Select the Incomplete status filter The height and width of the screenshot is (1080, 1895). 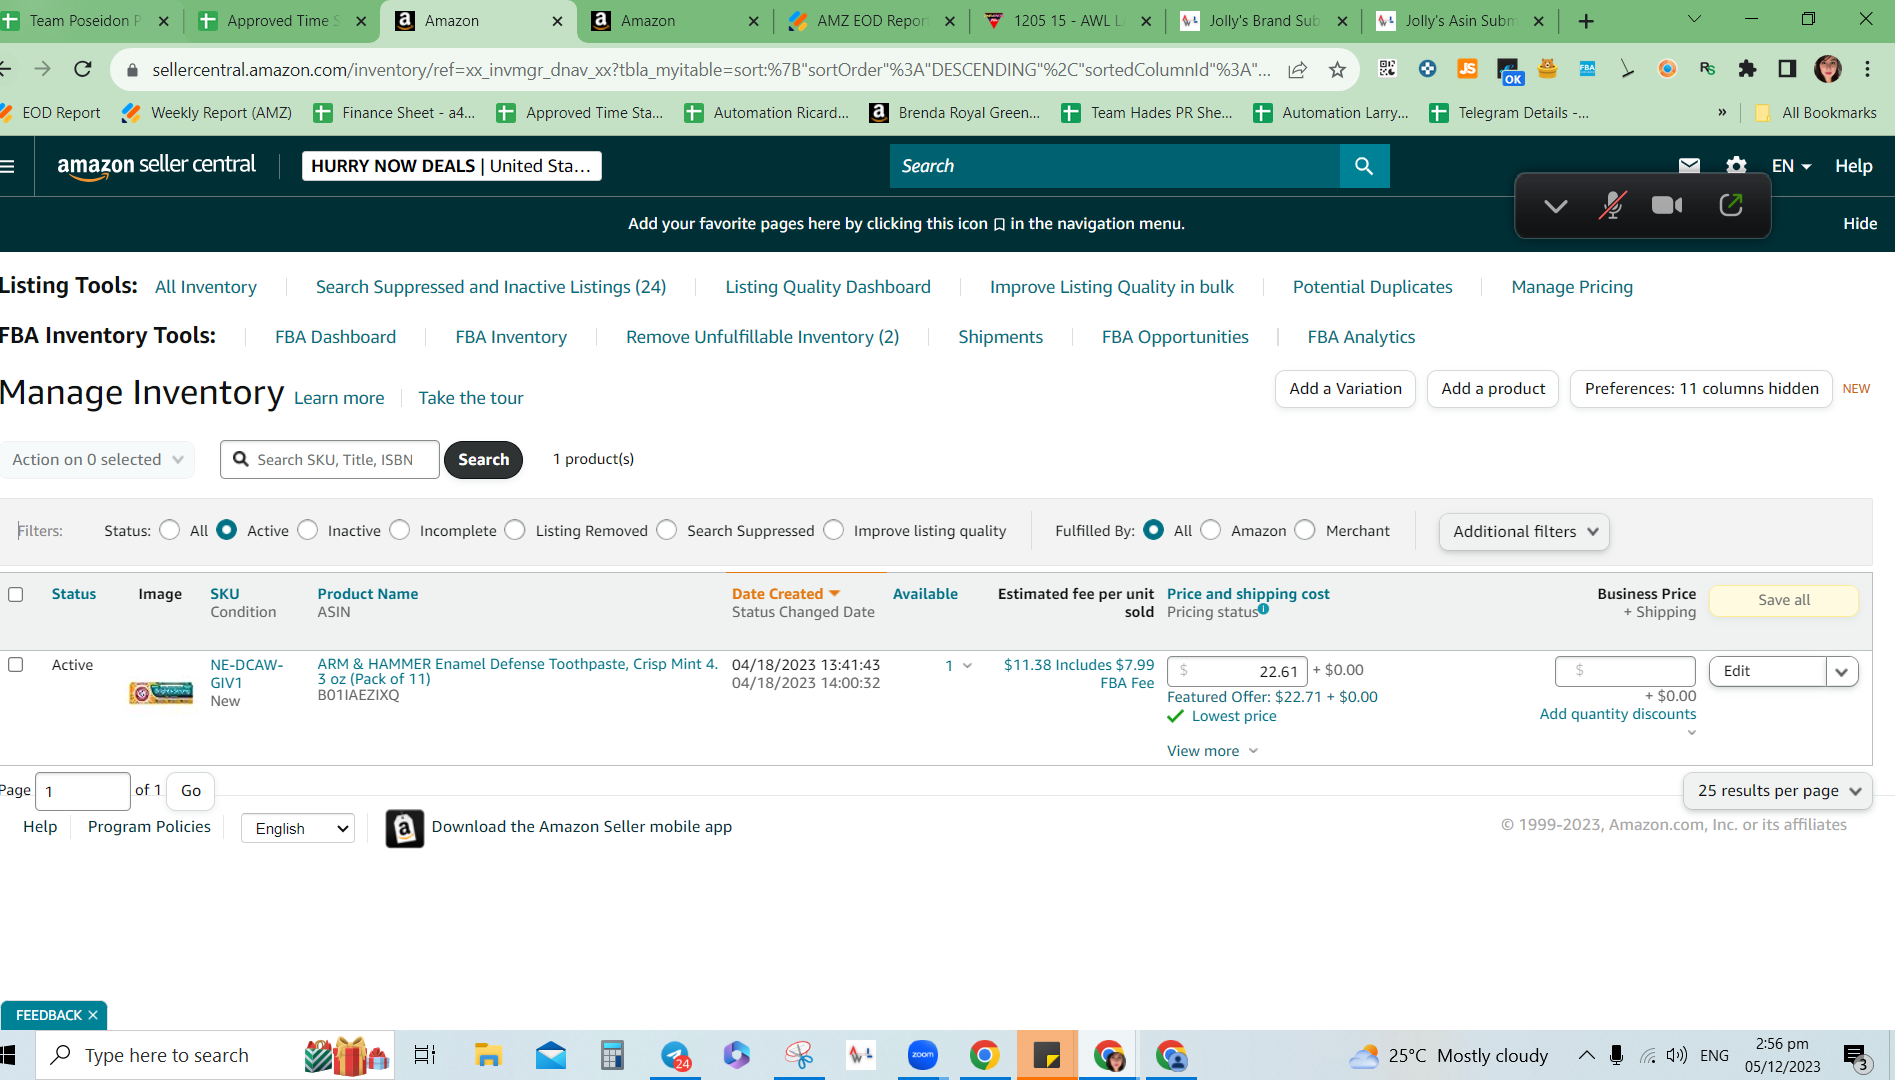click(x=400, y=530)
